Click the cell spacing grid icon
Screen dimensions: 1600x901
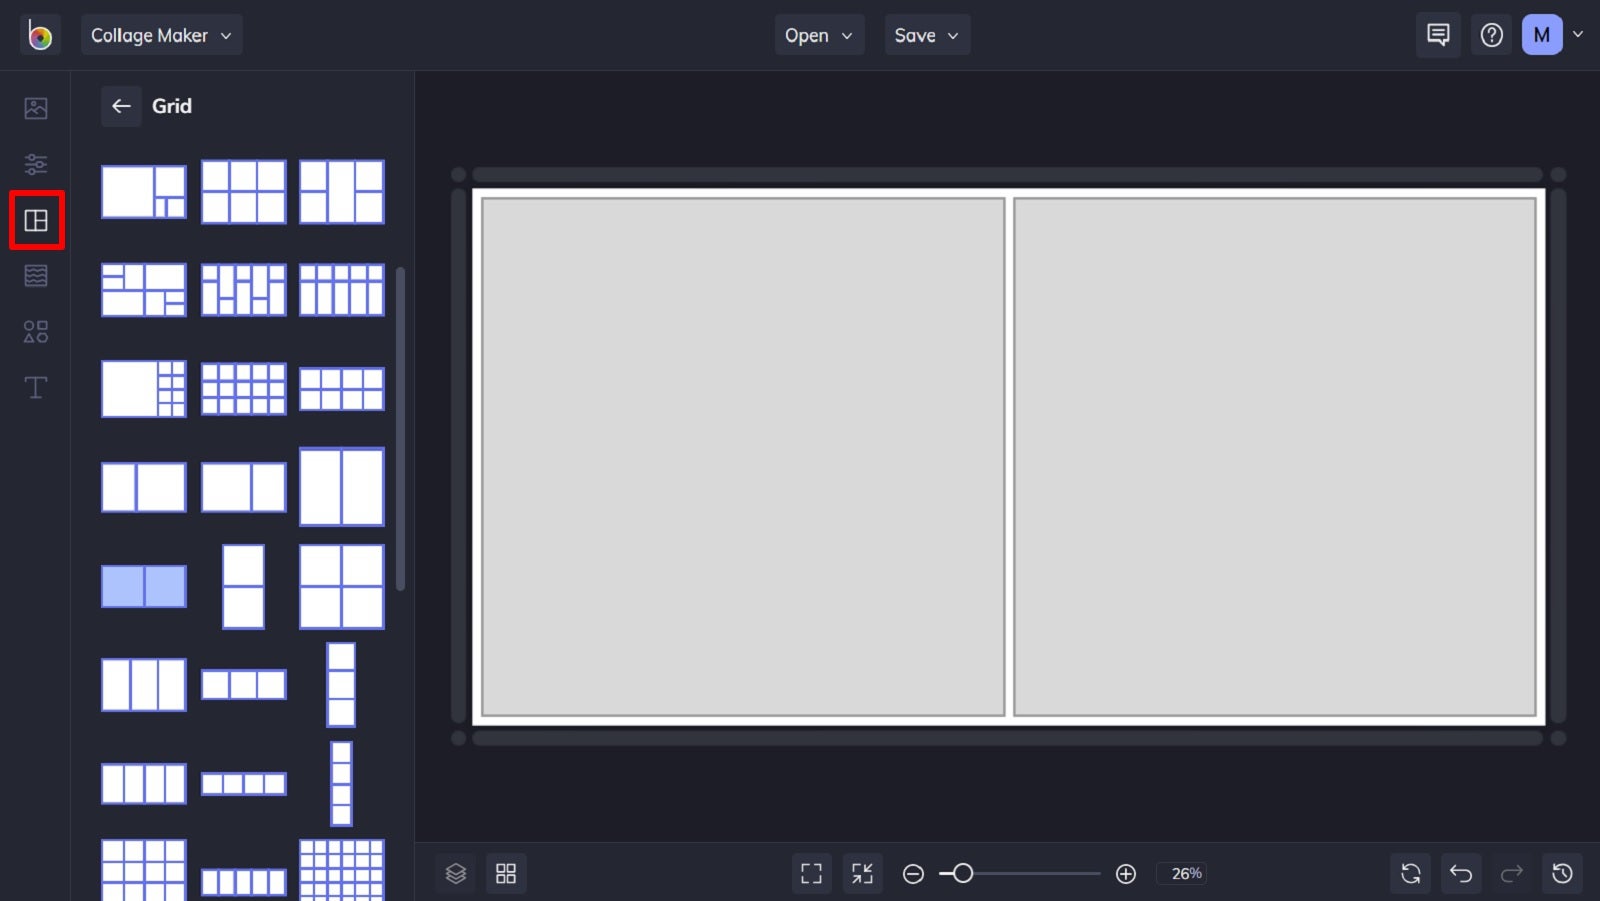[x=506, y=872]
